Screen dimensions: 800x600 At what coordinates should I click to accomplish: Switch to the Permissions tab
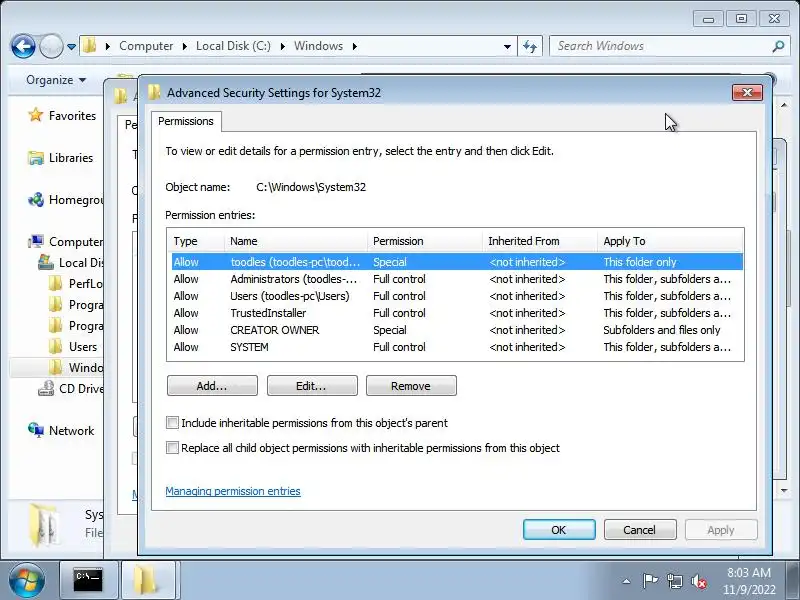click(186, 121)
